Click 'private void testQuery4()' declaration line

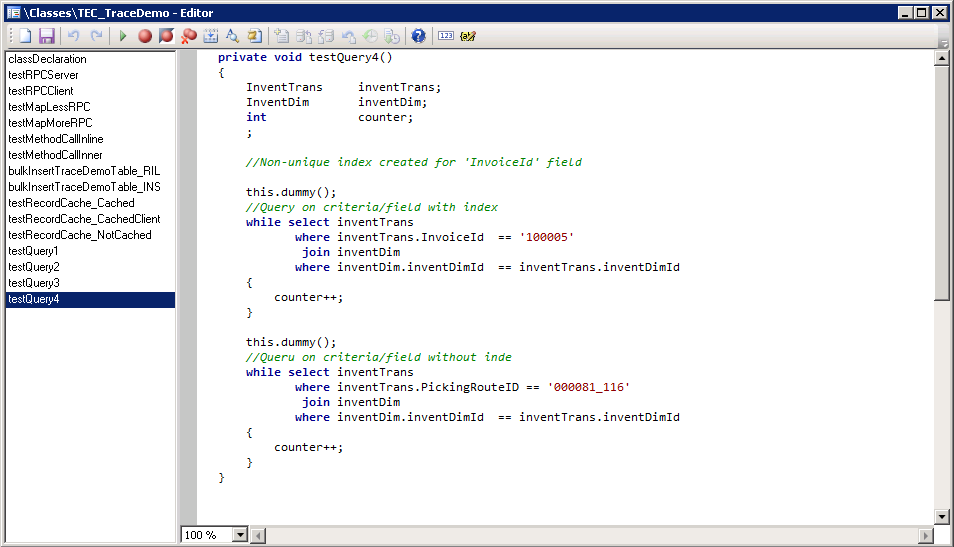pyautogui.click(x=305, y=57)
